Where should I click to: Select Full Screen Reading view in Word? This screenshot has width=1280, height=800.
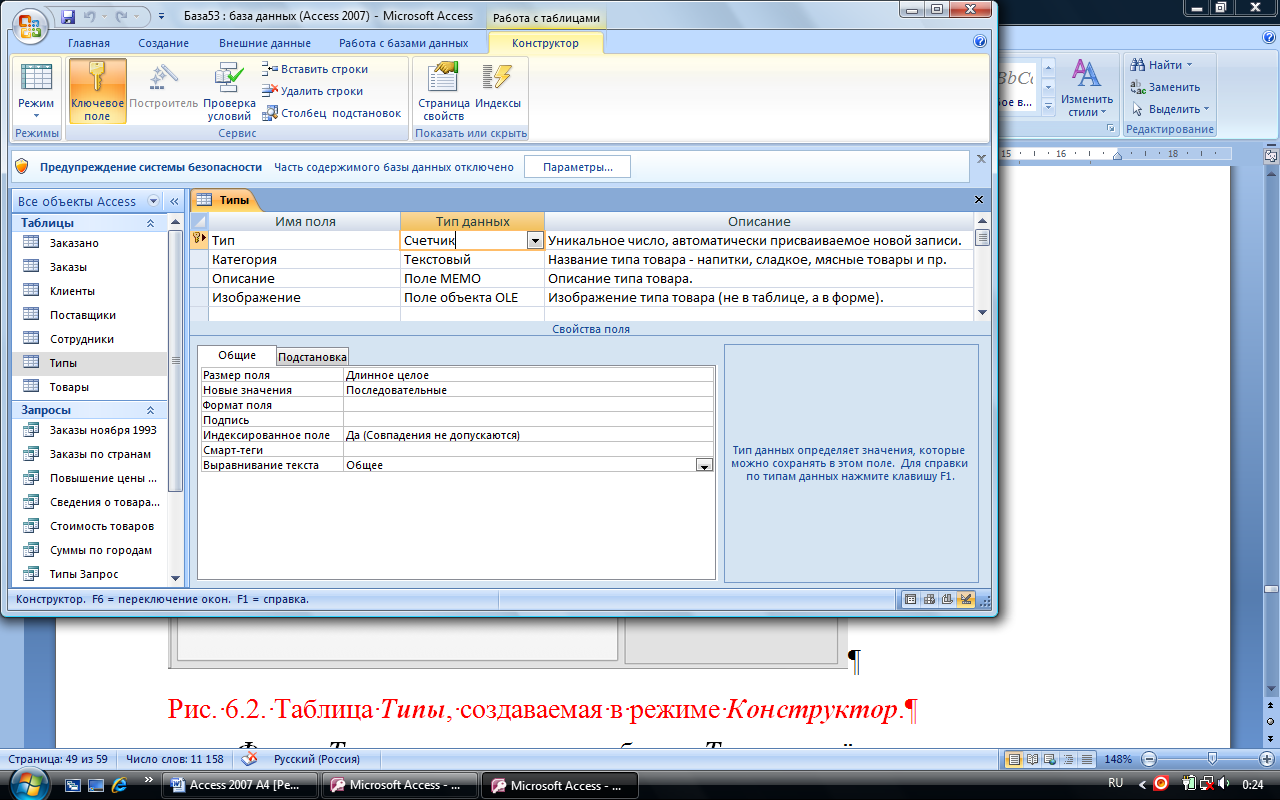(x=1033, y=759)
